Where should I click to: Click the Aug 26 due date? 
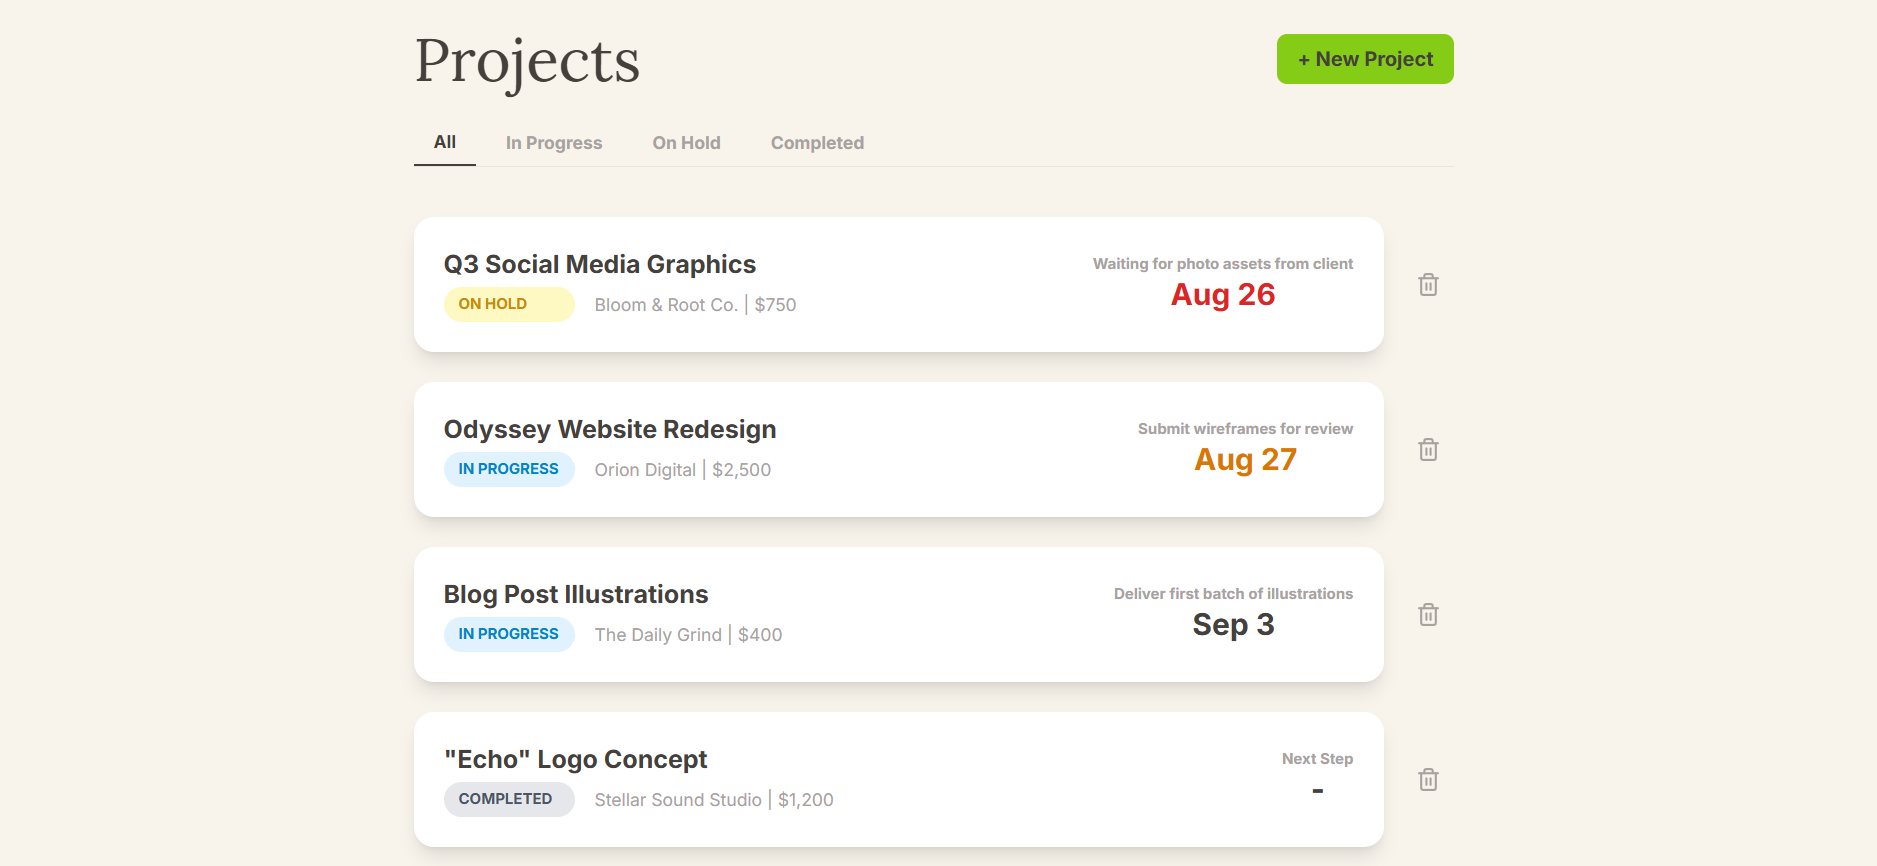coord(1222,295)
